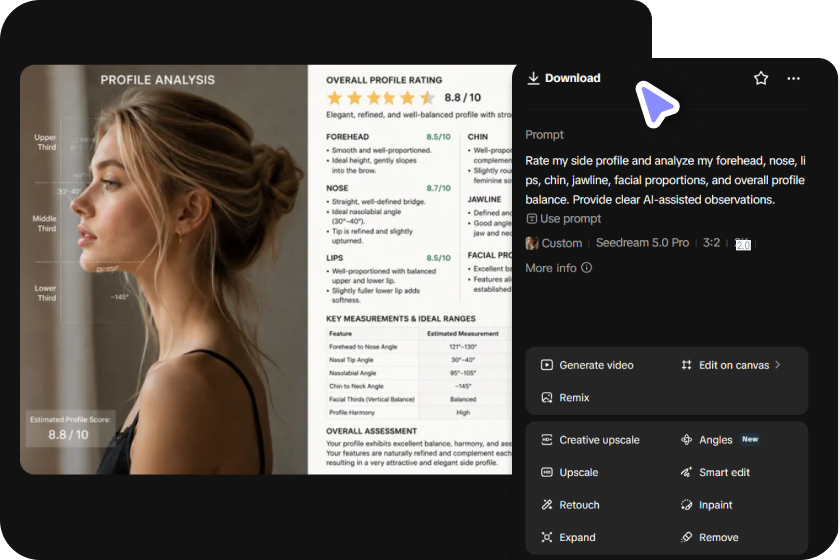Open More info
Screen dimensions: 840x560
tap(558, 268)
